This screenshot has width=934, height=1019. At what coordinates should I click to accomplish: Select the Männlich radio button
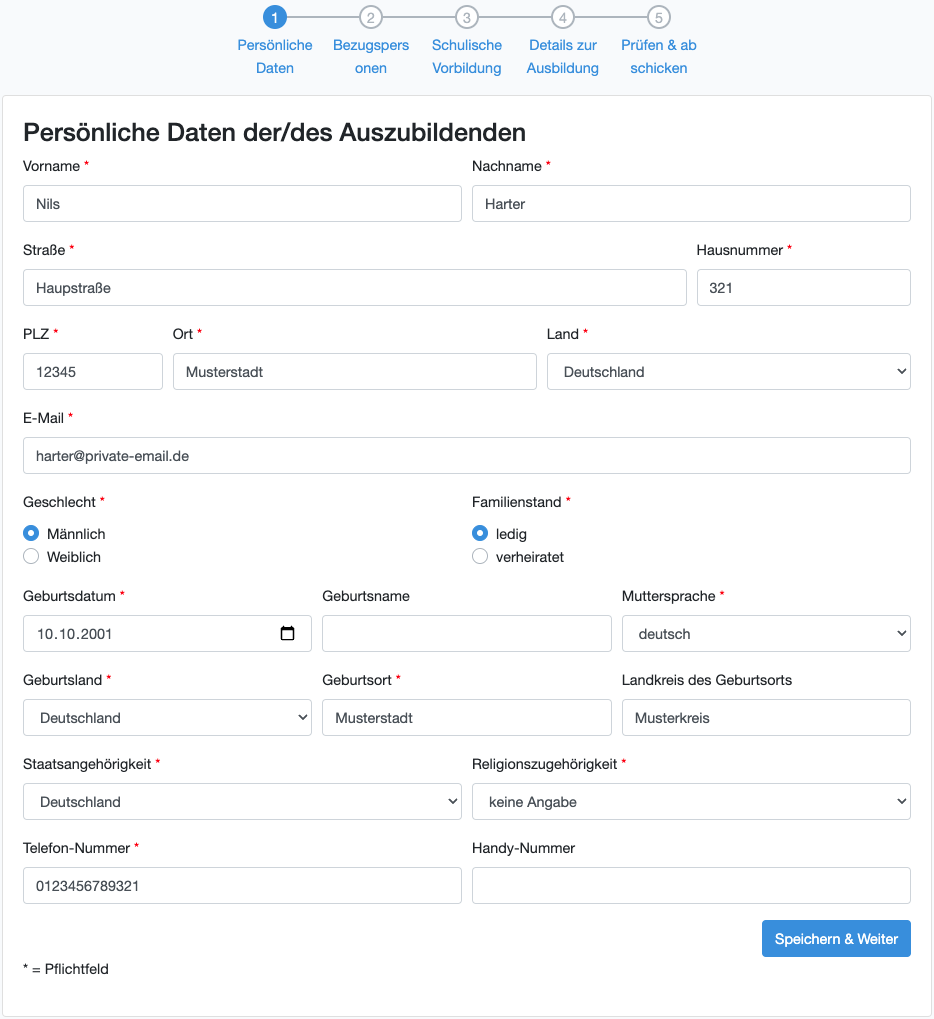(31, 534)
